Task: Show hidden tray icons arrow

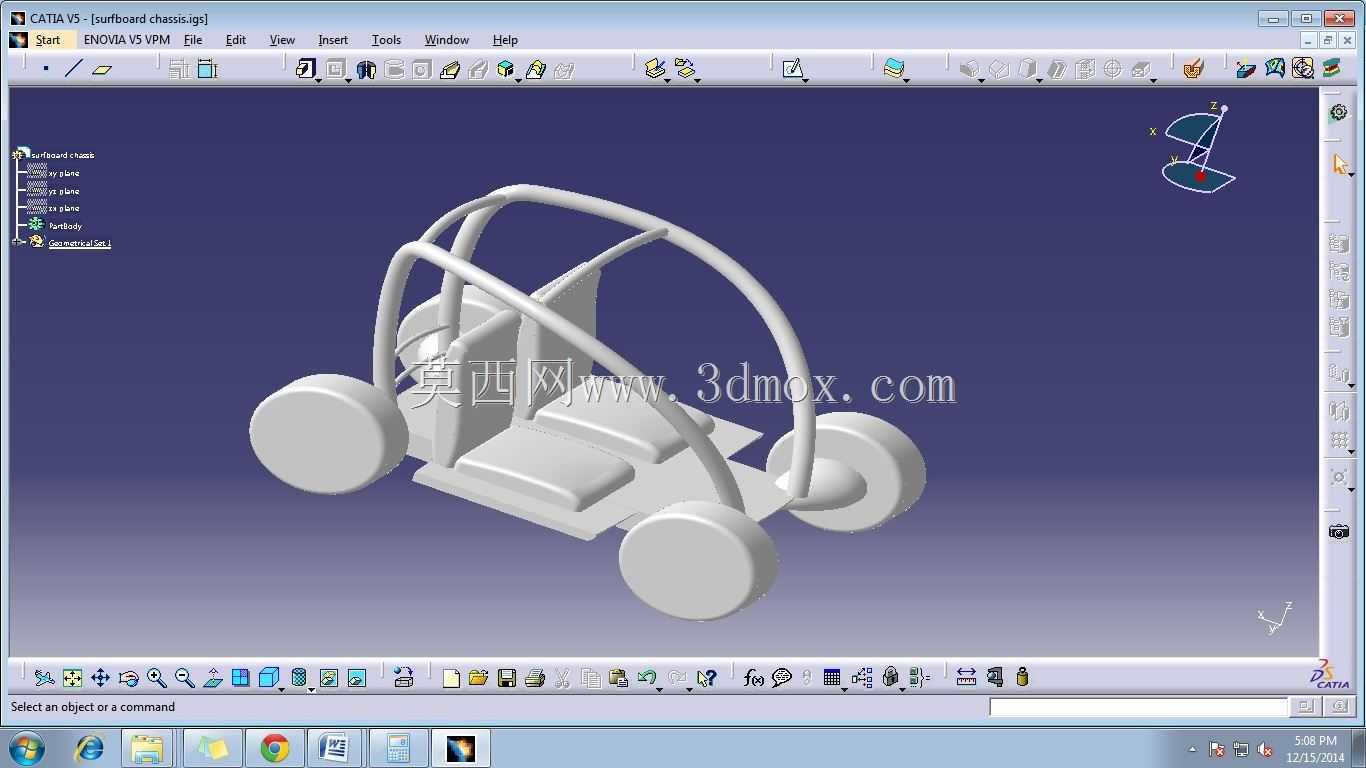Action: click(x=1193, y=749)
